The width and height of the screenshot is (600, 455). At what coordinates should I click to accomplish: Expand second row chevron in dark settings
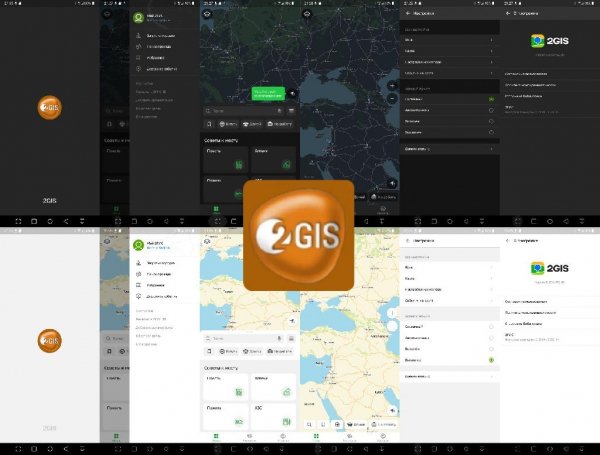click(x=491, y=51)
